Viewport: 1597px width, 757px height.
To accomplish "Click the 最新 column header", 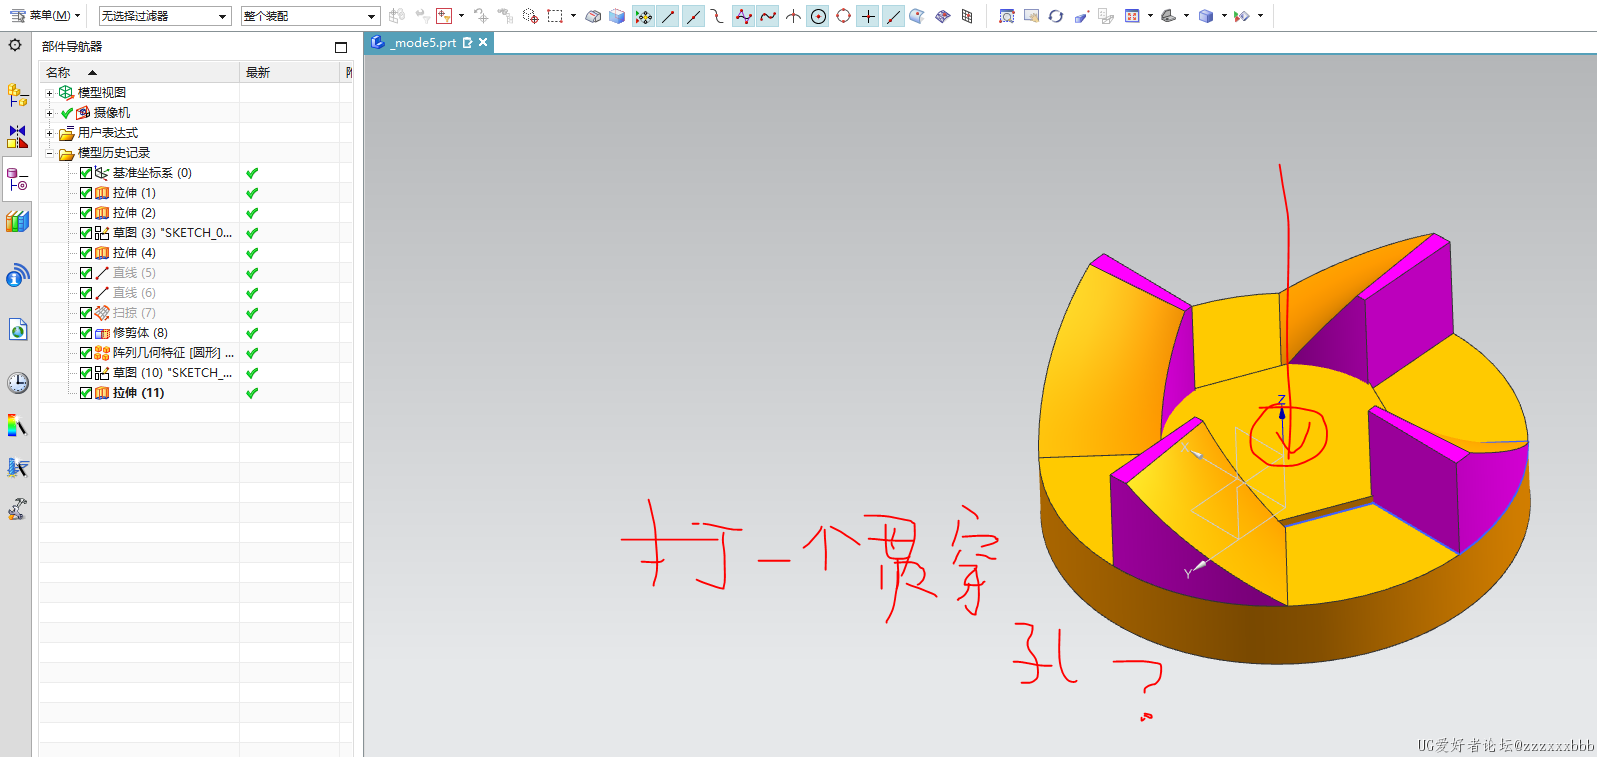I will (290, 72).
